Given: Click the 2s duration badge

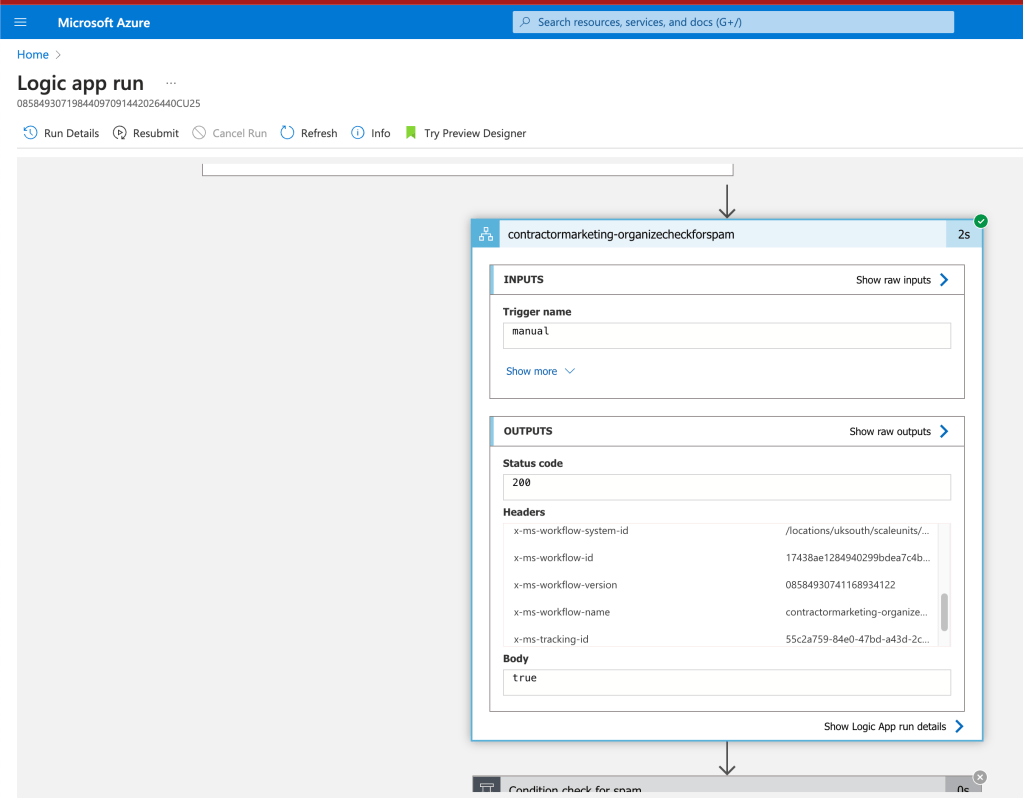Looking at the screenshot, I should pyautogui.click(x=964, y=234).
